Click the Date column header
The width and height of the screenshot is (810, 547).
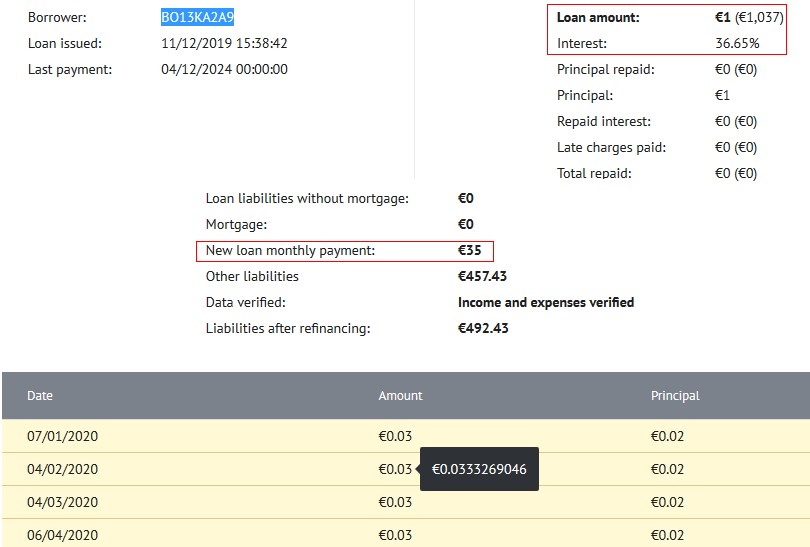(40, 396)
